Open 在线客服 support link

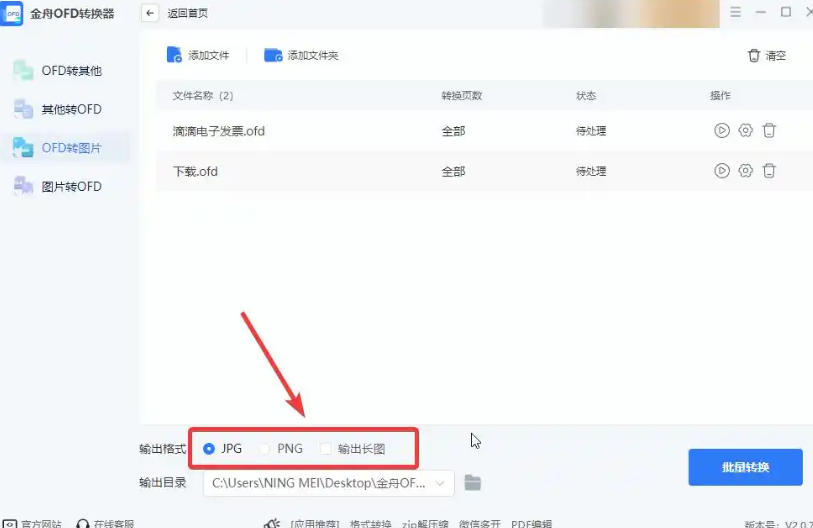[x=105, y=524]
